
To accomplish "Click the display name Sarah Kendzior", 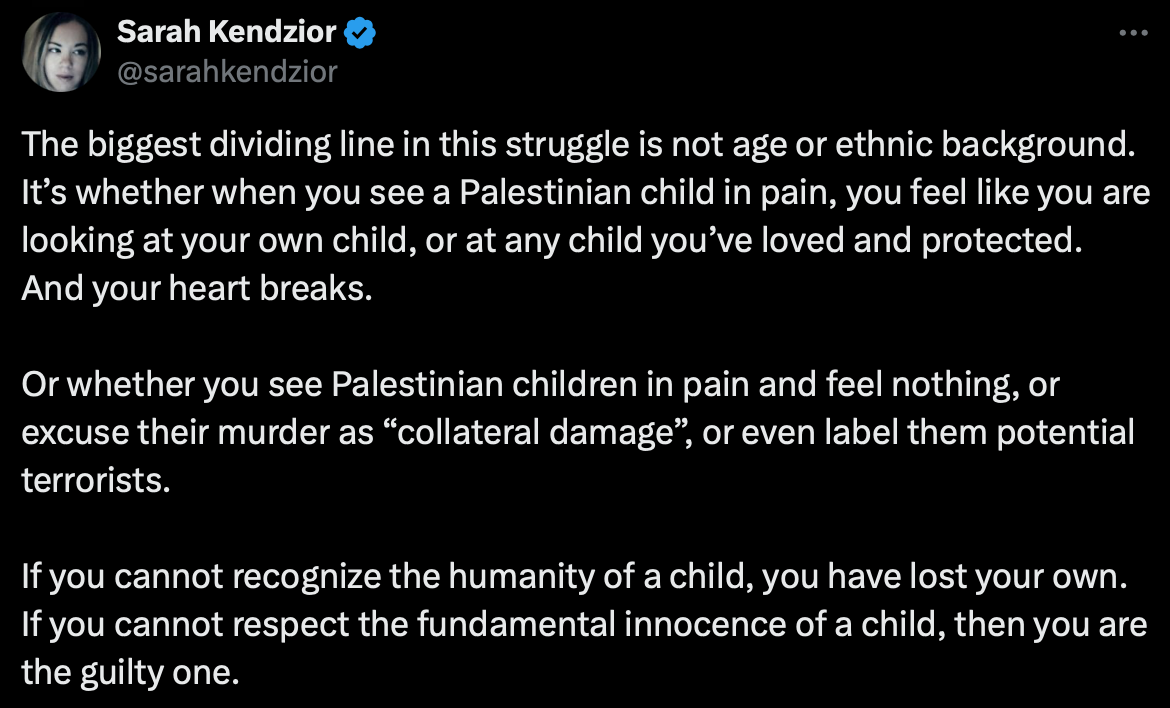I will [x=227, y=32].
